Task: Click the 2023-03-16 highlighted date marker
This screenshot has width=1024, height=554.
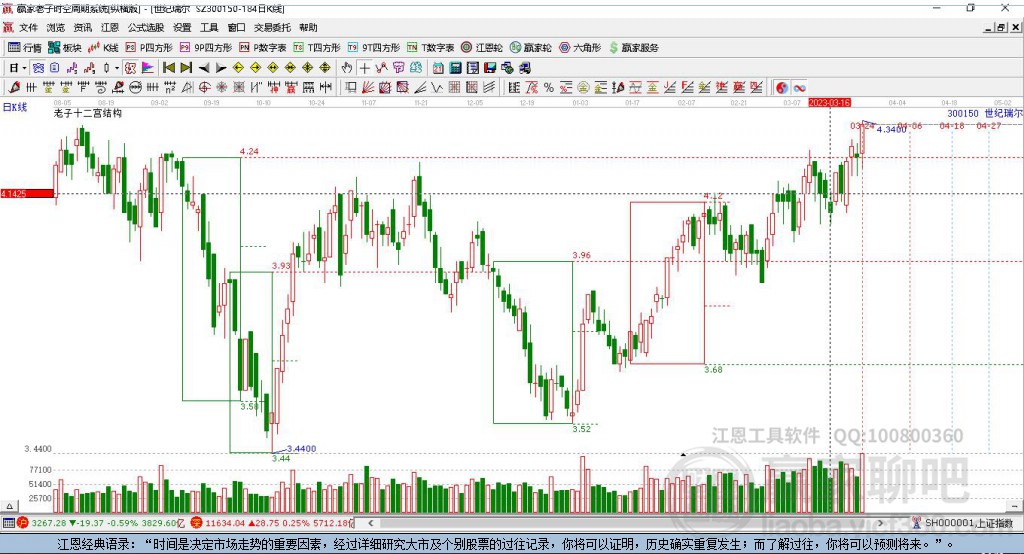Action: tap(829, 103)
